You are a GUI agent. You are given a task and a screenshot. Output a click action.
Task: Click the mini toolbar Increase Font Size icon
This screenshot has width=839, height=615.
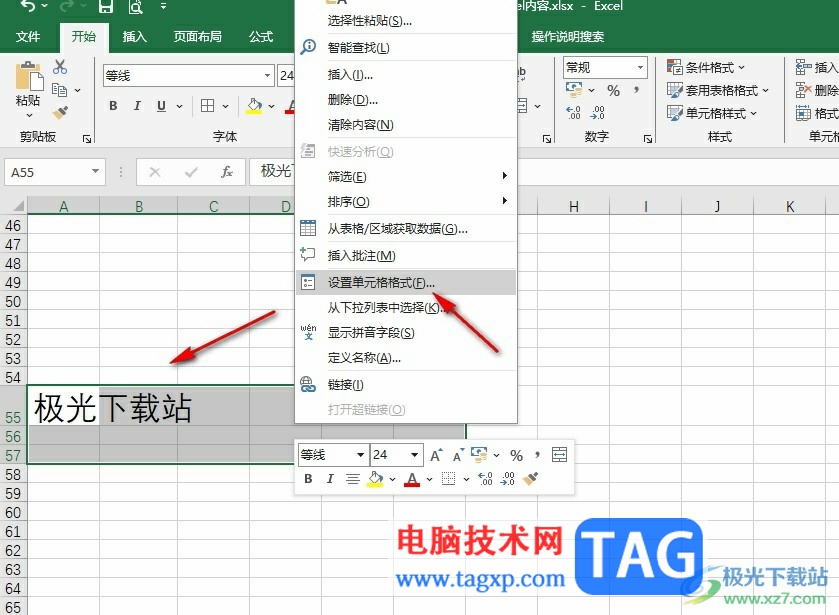(x=437, y=455)
